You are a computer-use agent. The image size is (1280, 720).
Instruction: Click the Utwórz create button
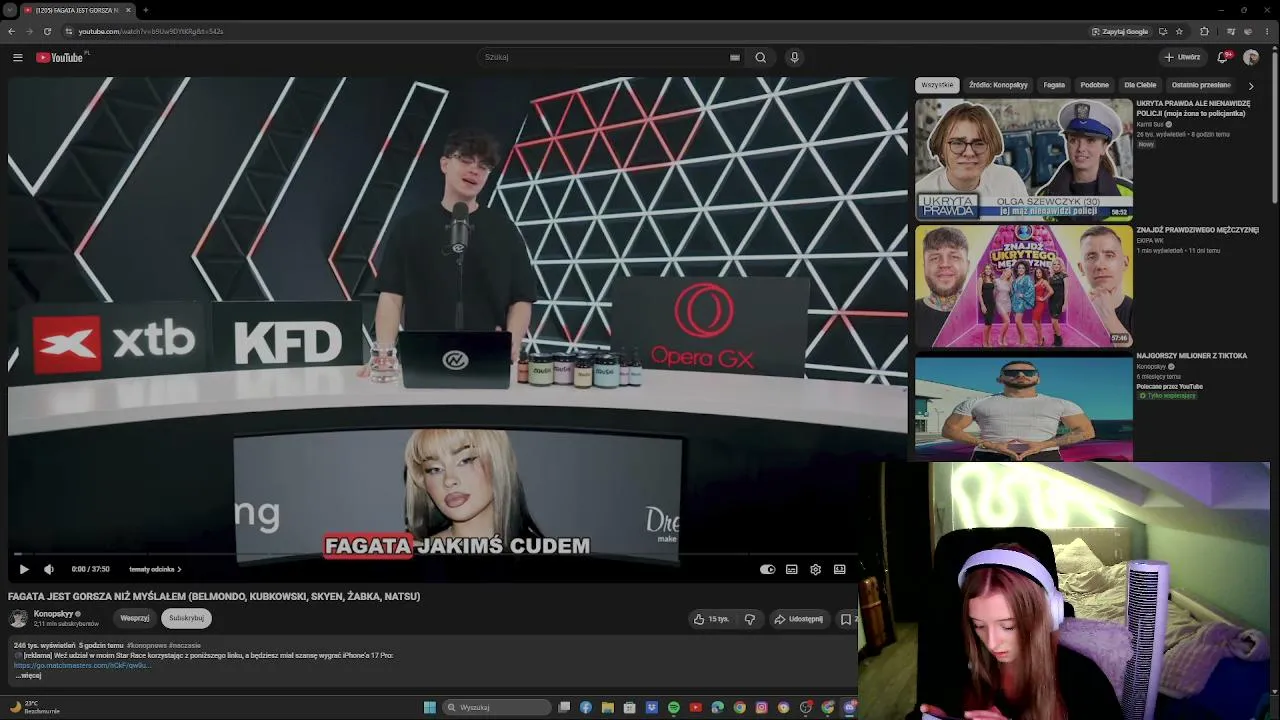[1182, 57]
